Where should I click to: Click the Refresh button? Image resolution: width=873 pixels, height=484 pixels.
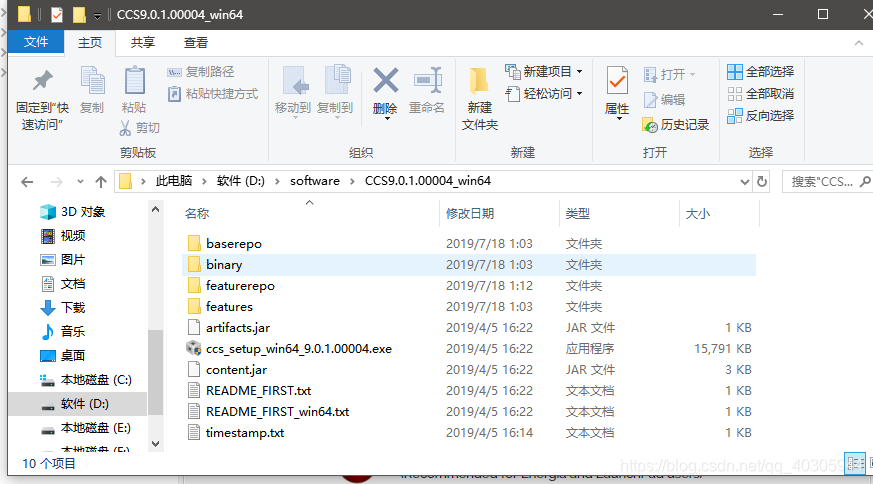point(762,182)
